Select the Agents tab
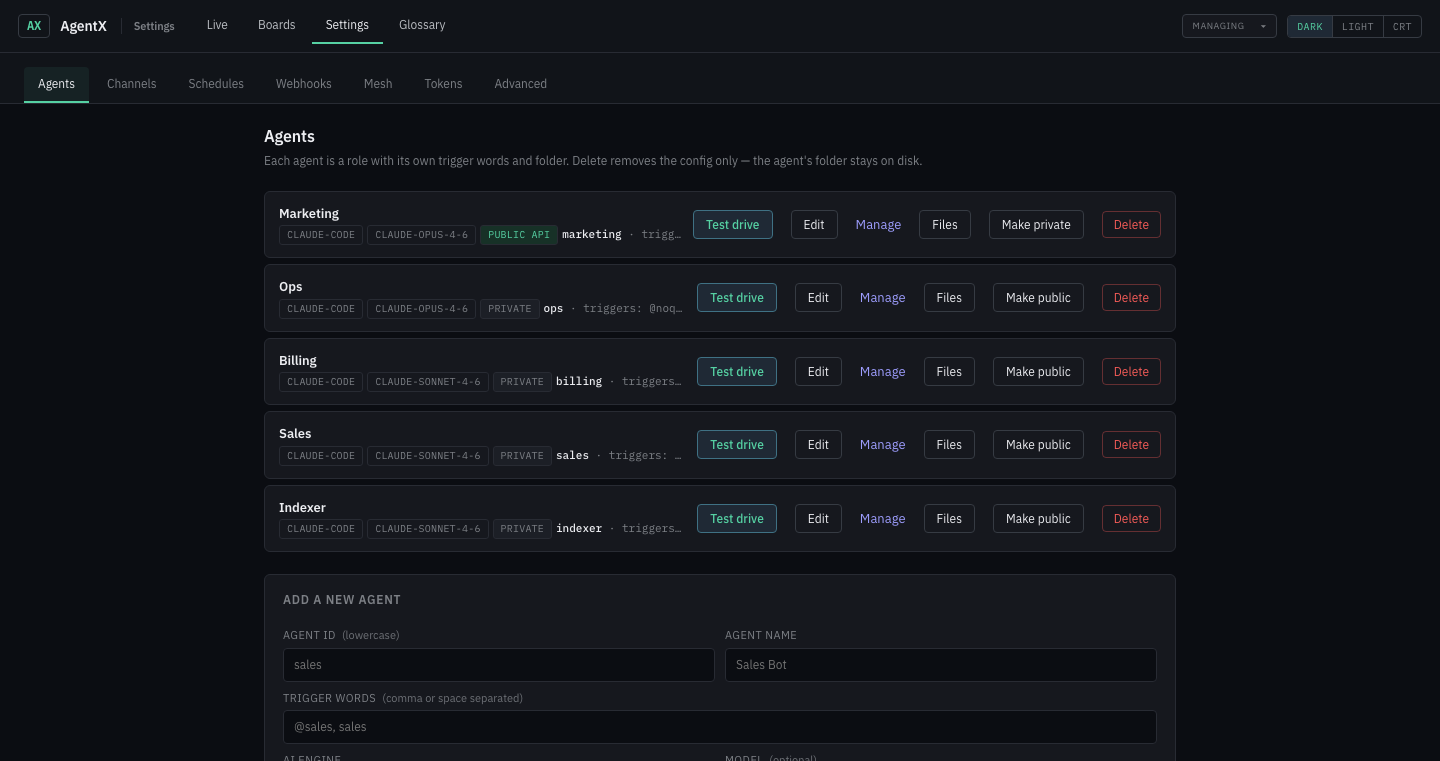 click(x=56, y=84)
